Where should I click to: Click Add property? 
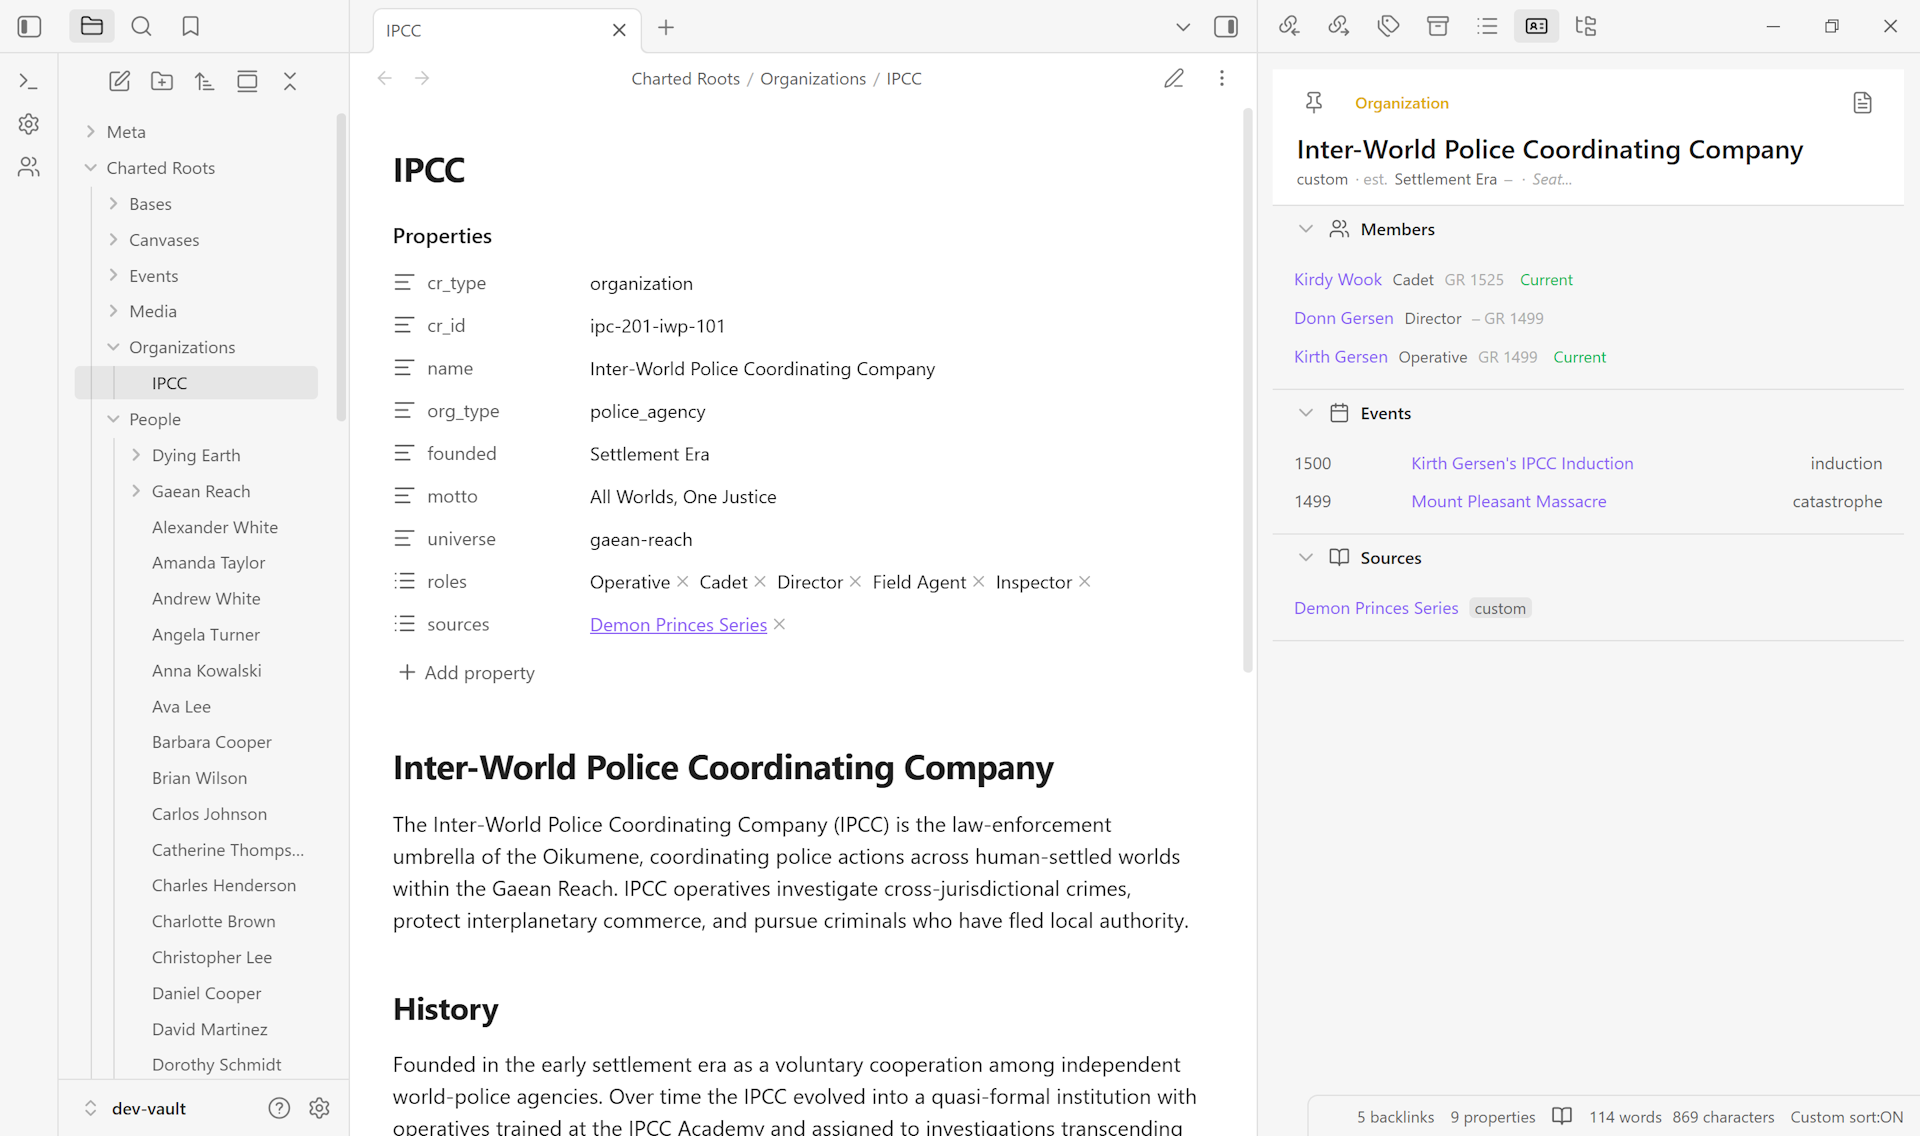tap(467, 673)
